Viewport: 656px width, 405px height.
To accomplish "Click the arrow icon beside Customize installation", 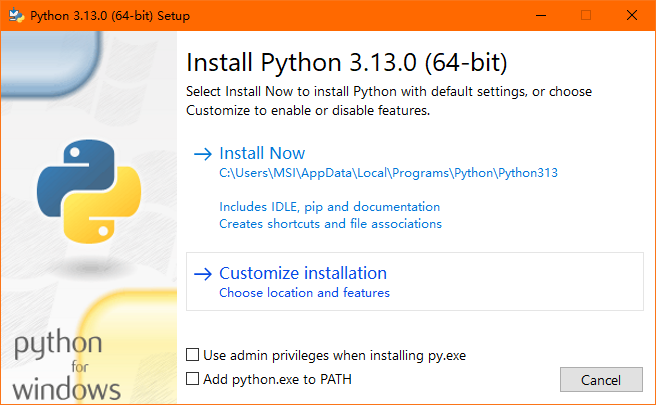I will (203, 273).
